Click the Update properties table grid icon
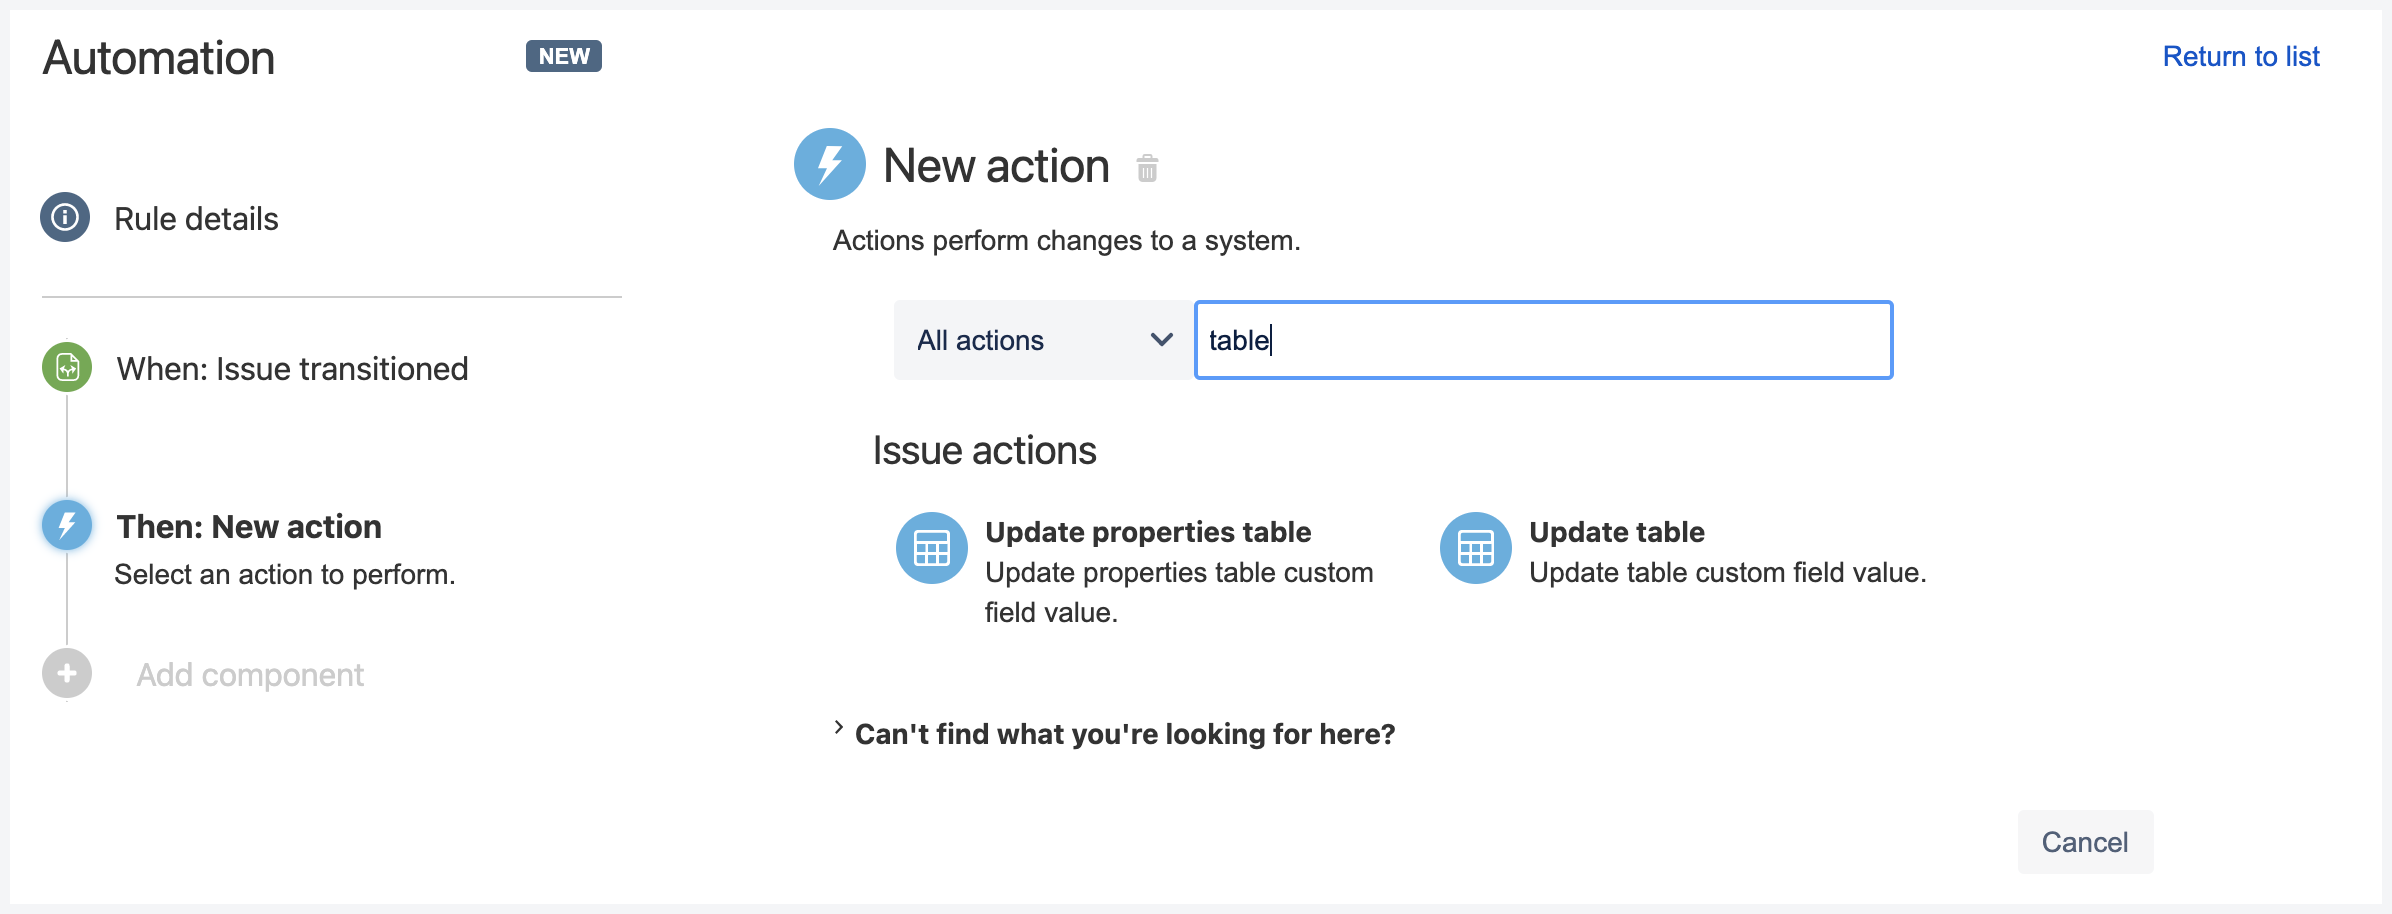This screenshot has width=2392, height=914. [x=930, y=548]
